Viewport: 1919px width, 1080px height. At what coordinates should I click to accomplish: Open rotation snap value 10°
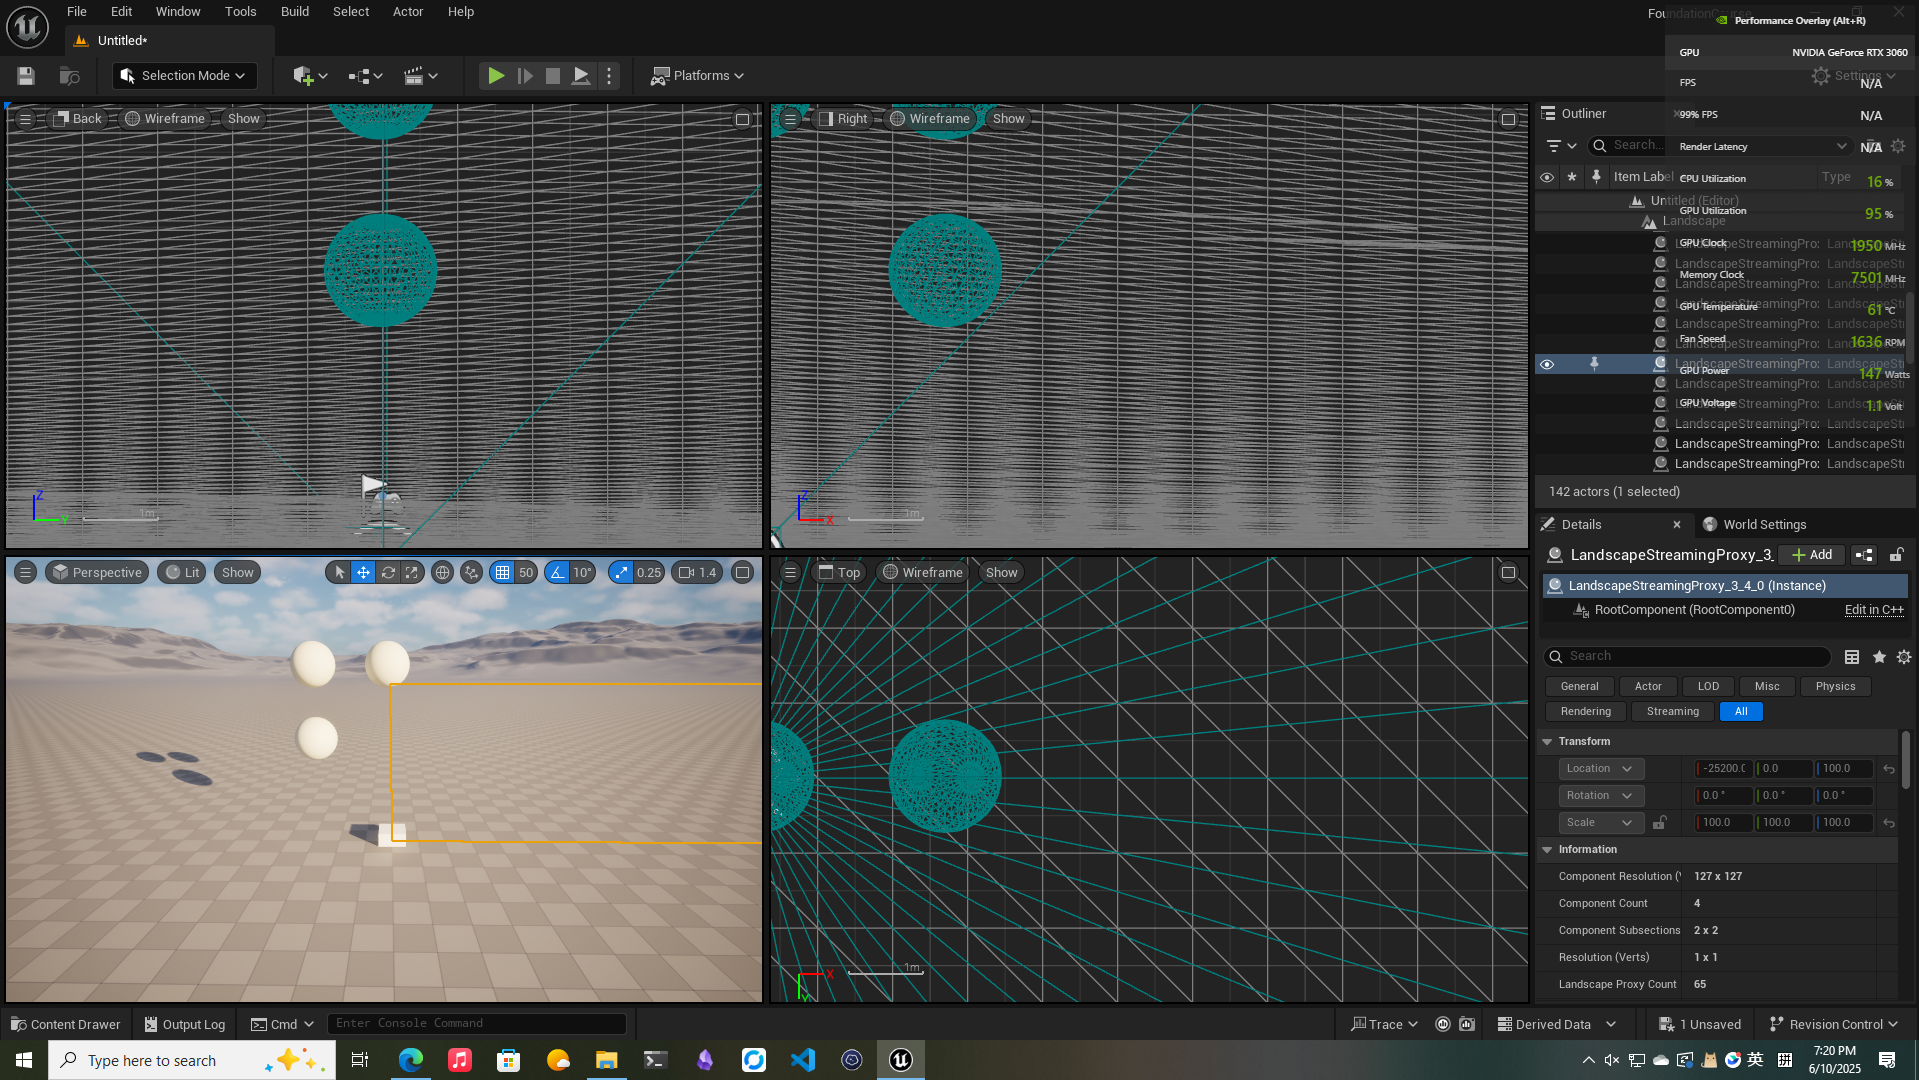[583, 573]
